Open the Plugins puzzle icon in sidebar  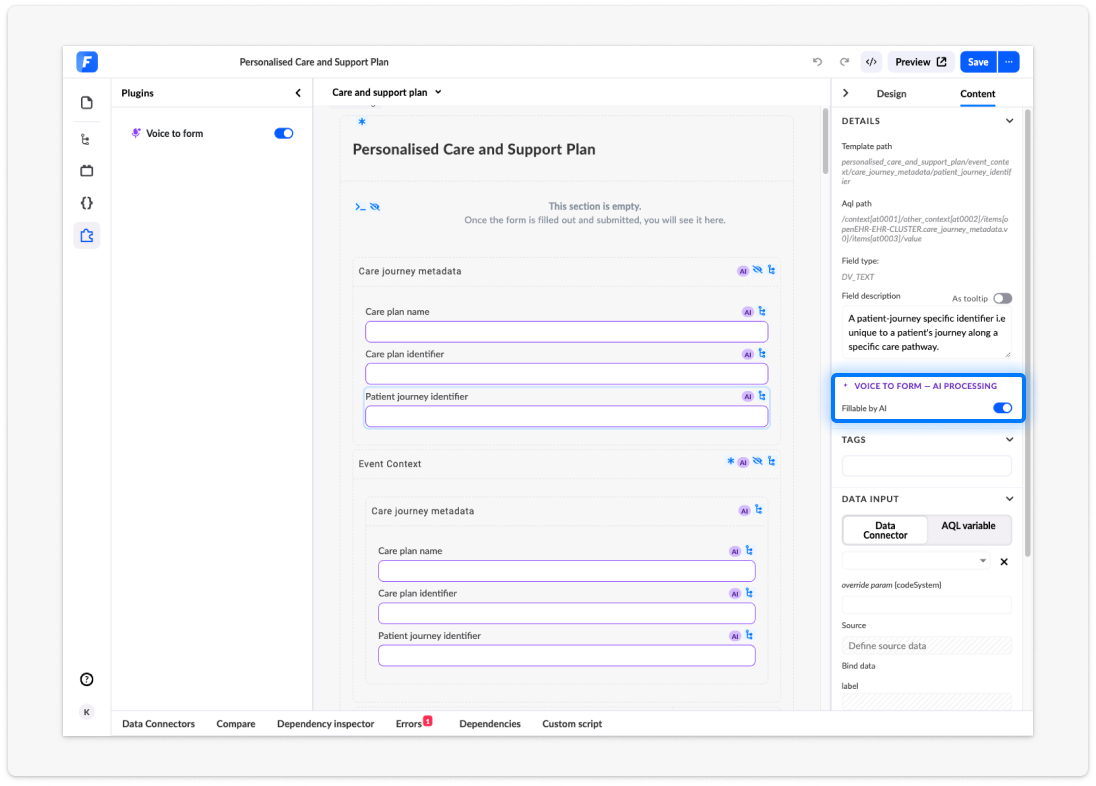click(x=87, y=236)
